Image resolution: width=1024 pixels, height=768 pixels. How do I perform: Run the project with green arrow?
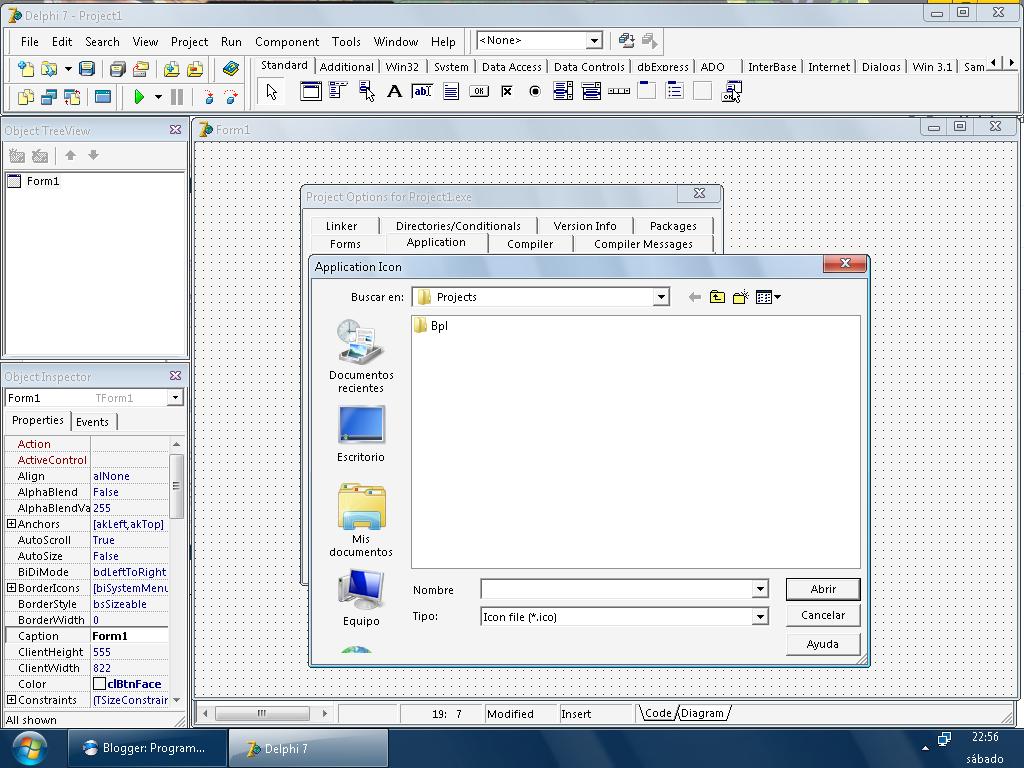[x=138, y=97]
